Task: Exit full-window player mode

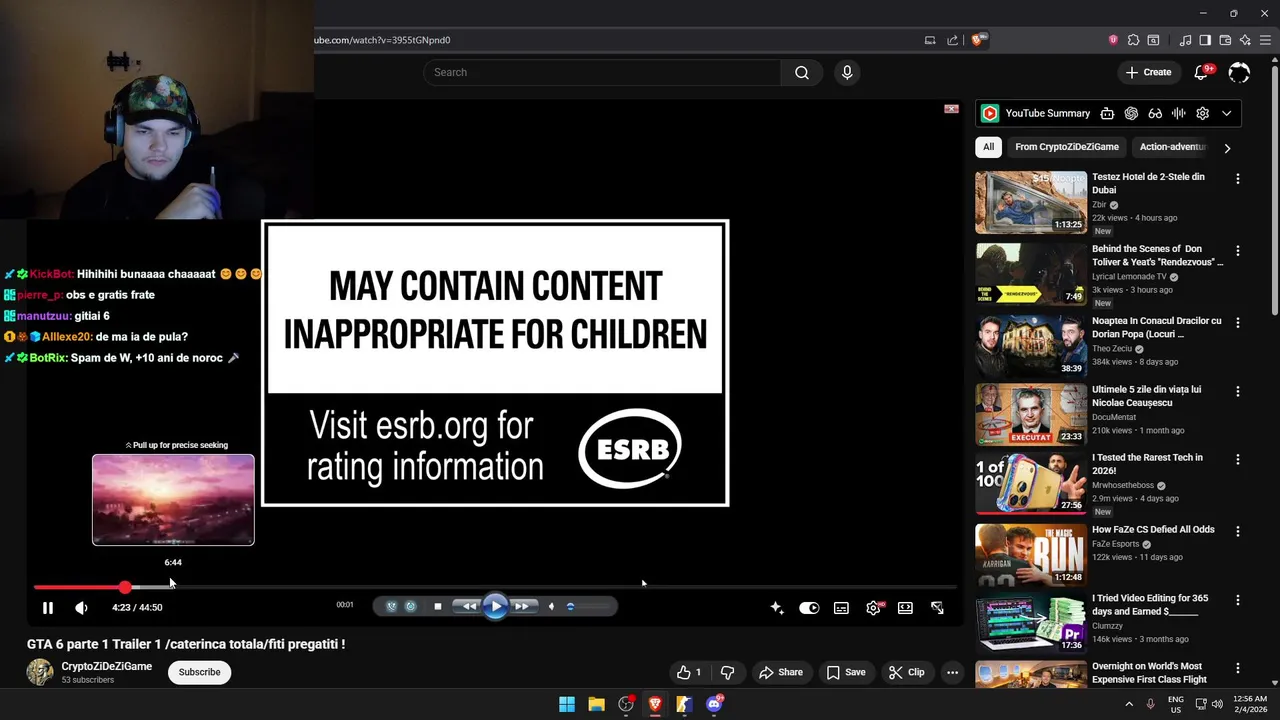Action: (937, 607)
